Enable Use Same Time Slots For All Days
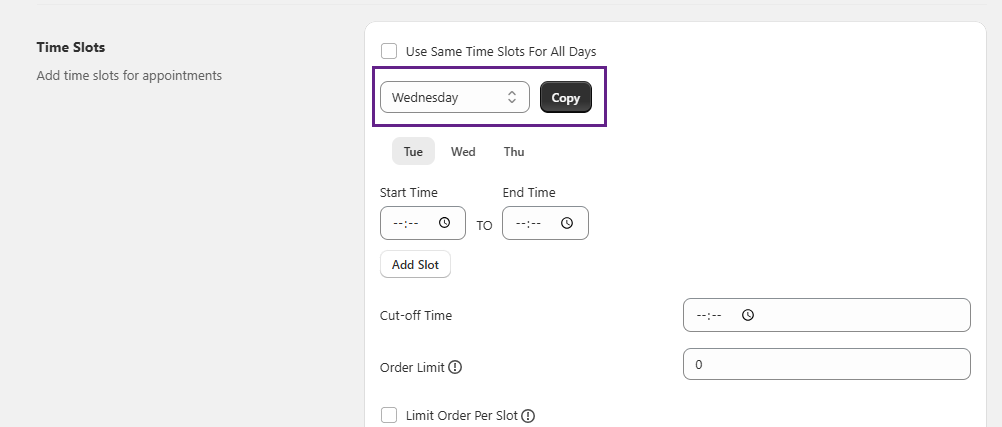 [x=389, y=51]
